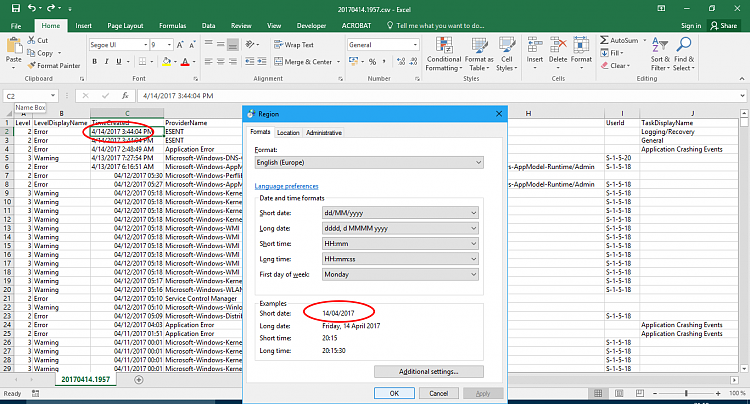
Task: Open the font name dropdown
Action: coord(145,45)
